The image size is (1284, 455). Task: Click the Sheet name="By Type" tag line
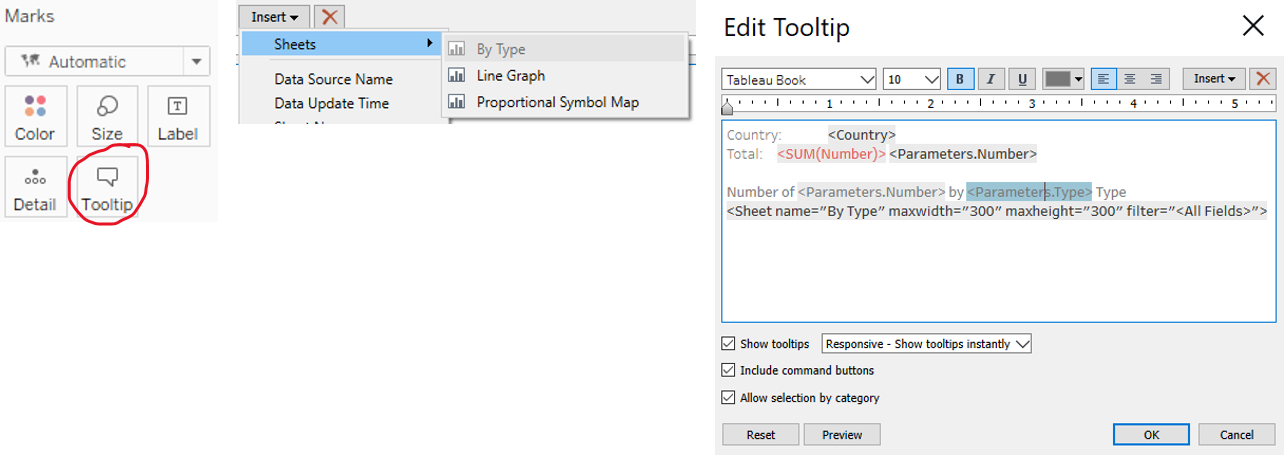[x=997, y=211]
